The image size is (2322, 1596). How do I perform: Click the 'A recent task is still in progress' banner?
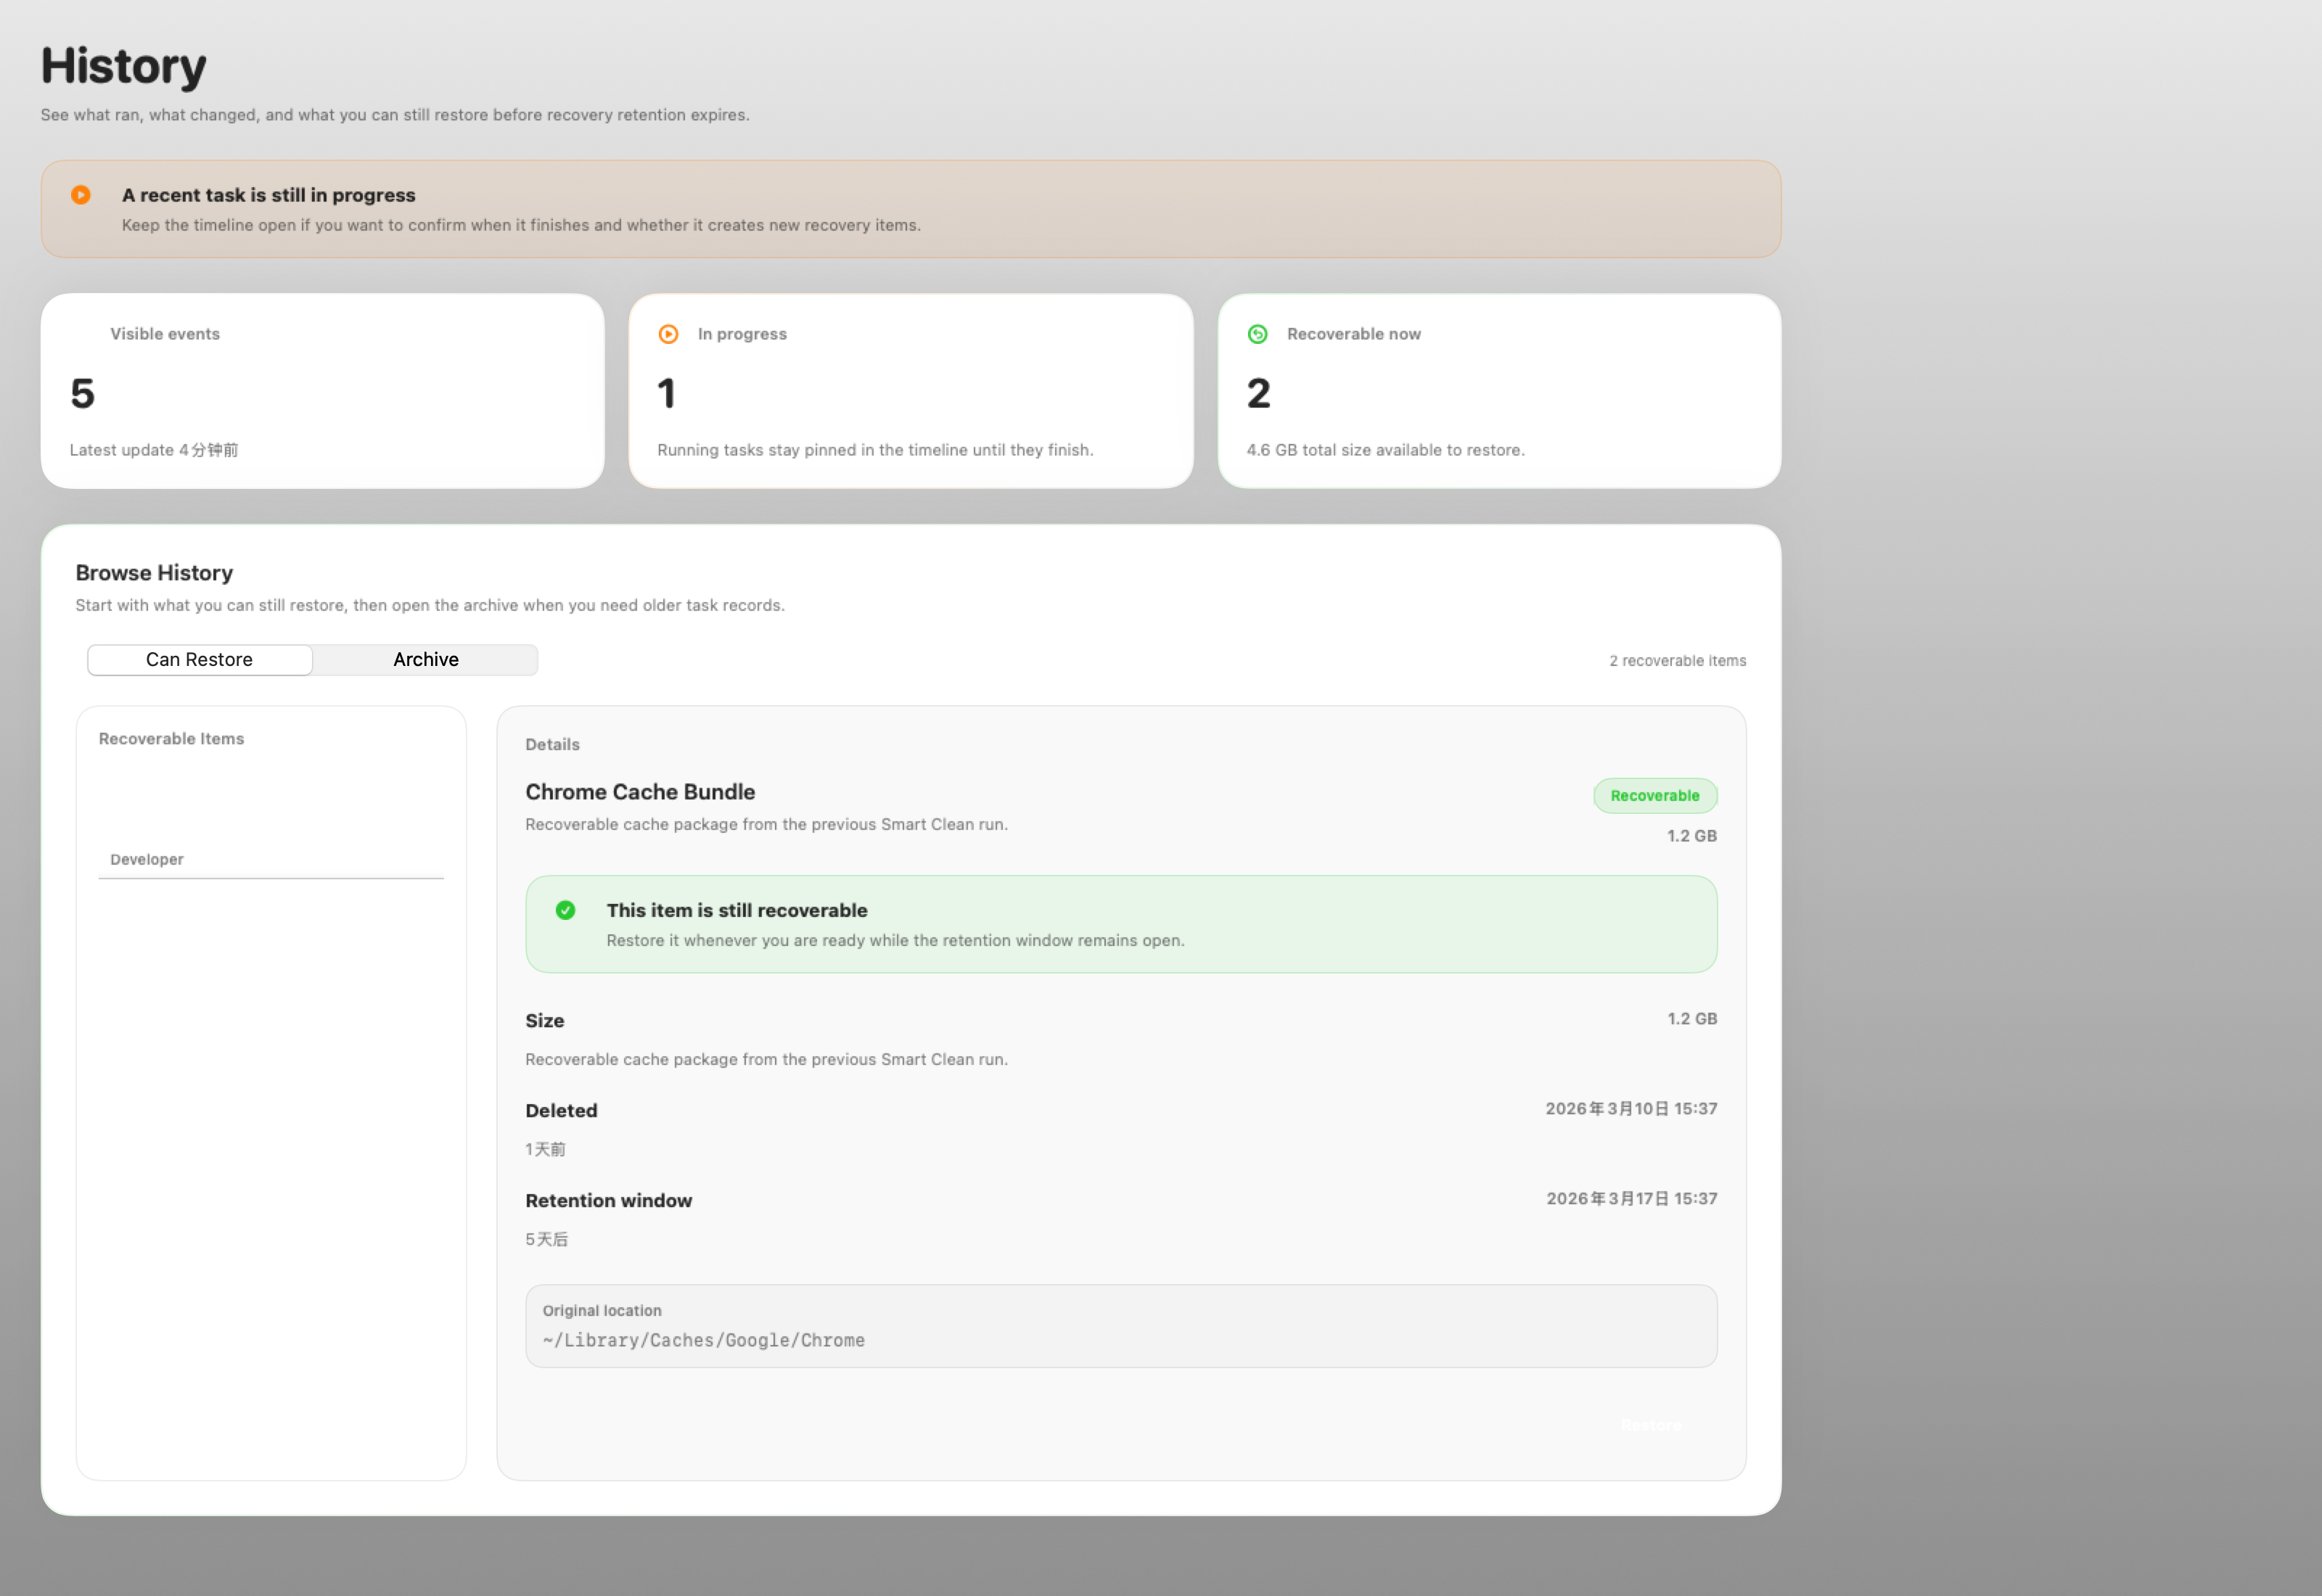910,209
